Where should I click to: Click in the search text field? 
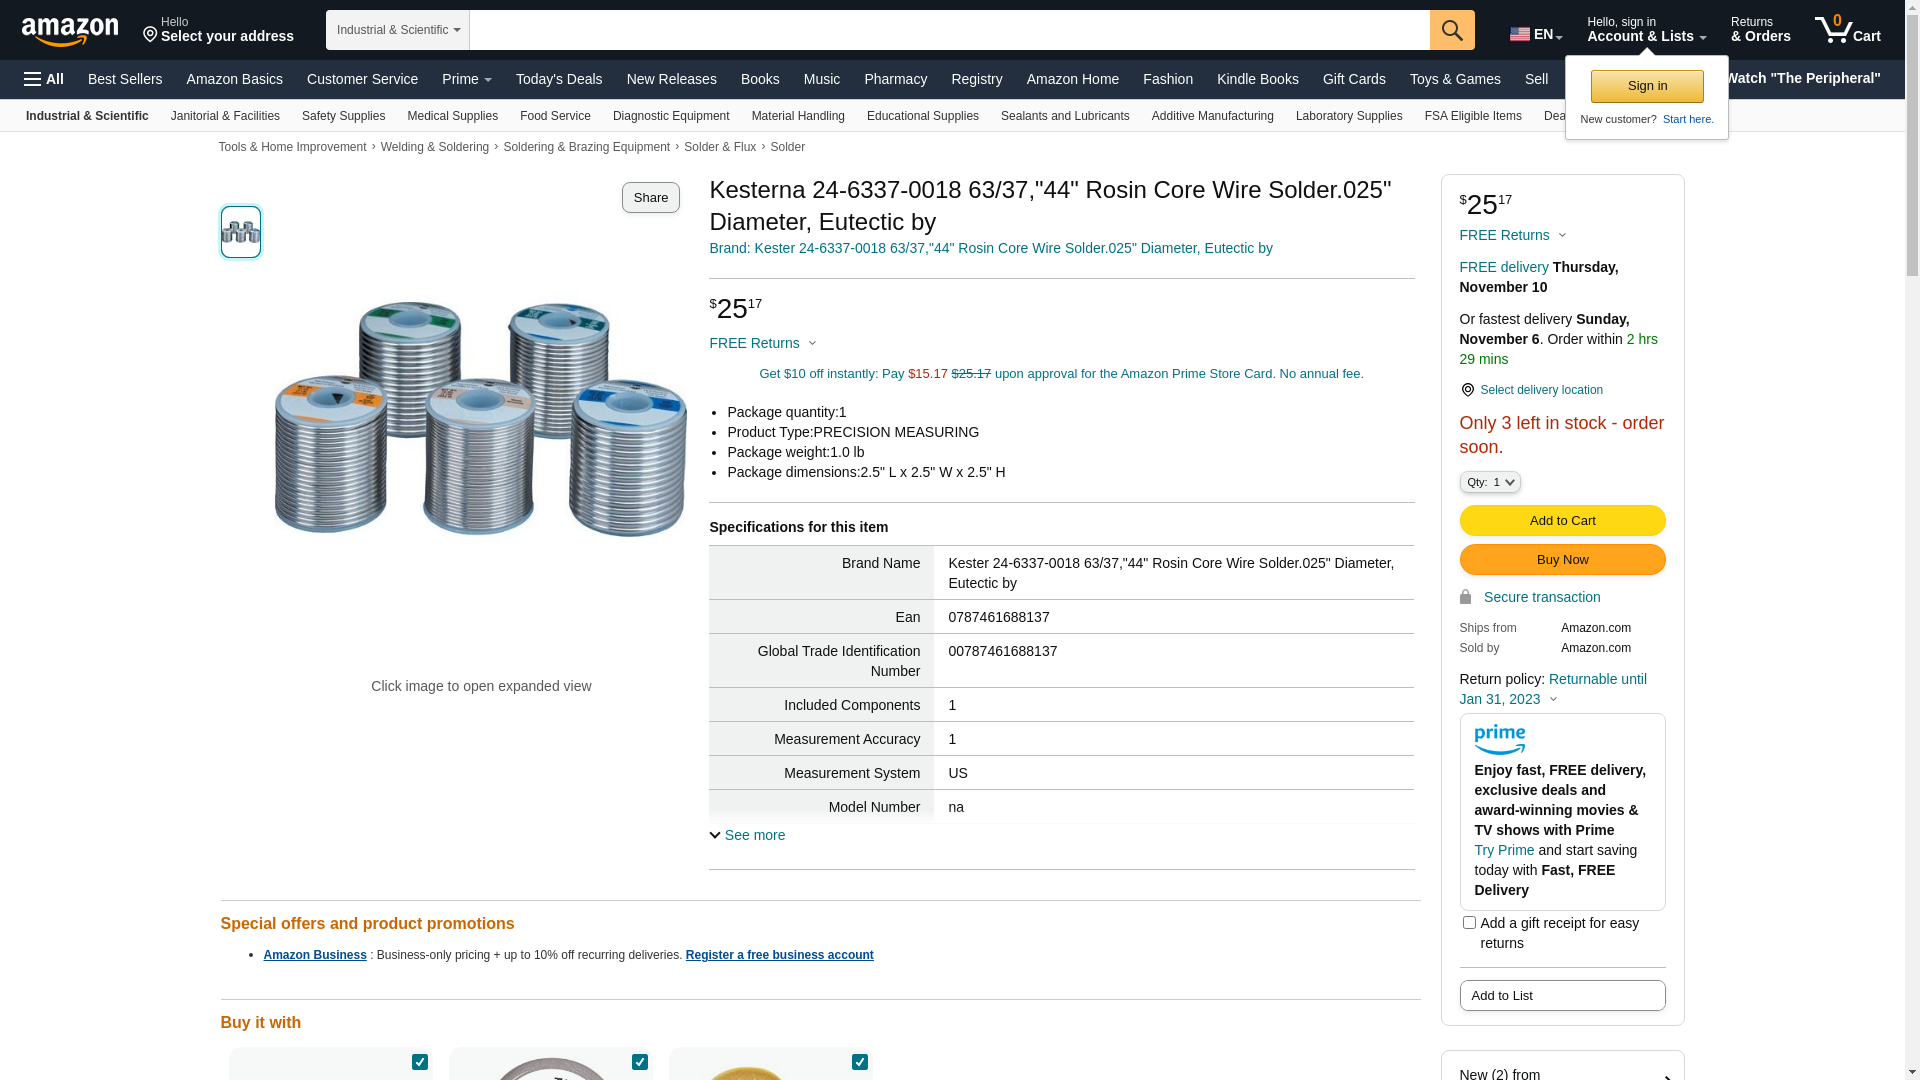(x=948, y=30)
